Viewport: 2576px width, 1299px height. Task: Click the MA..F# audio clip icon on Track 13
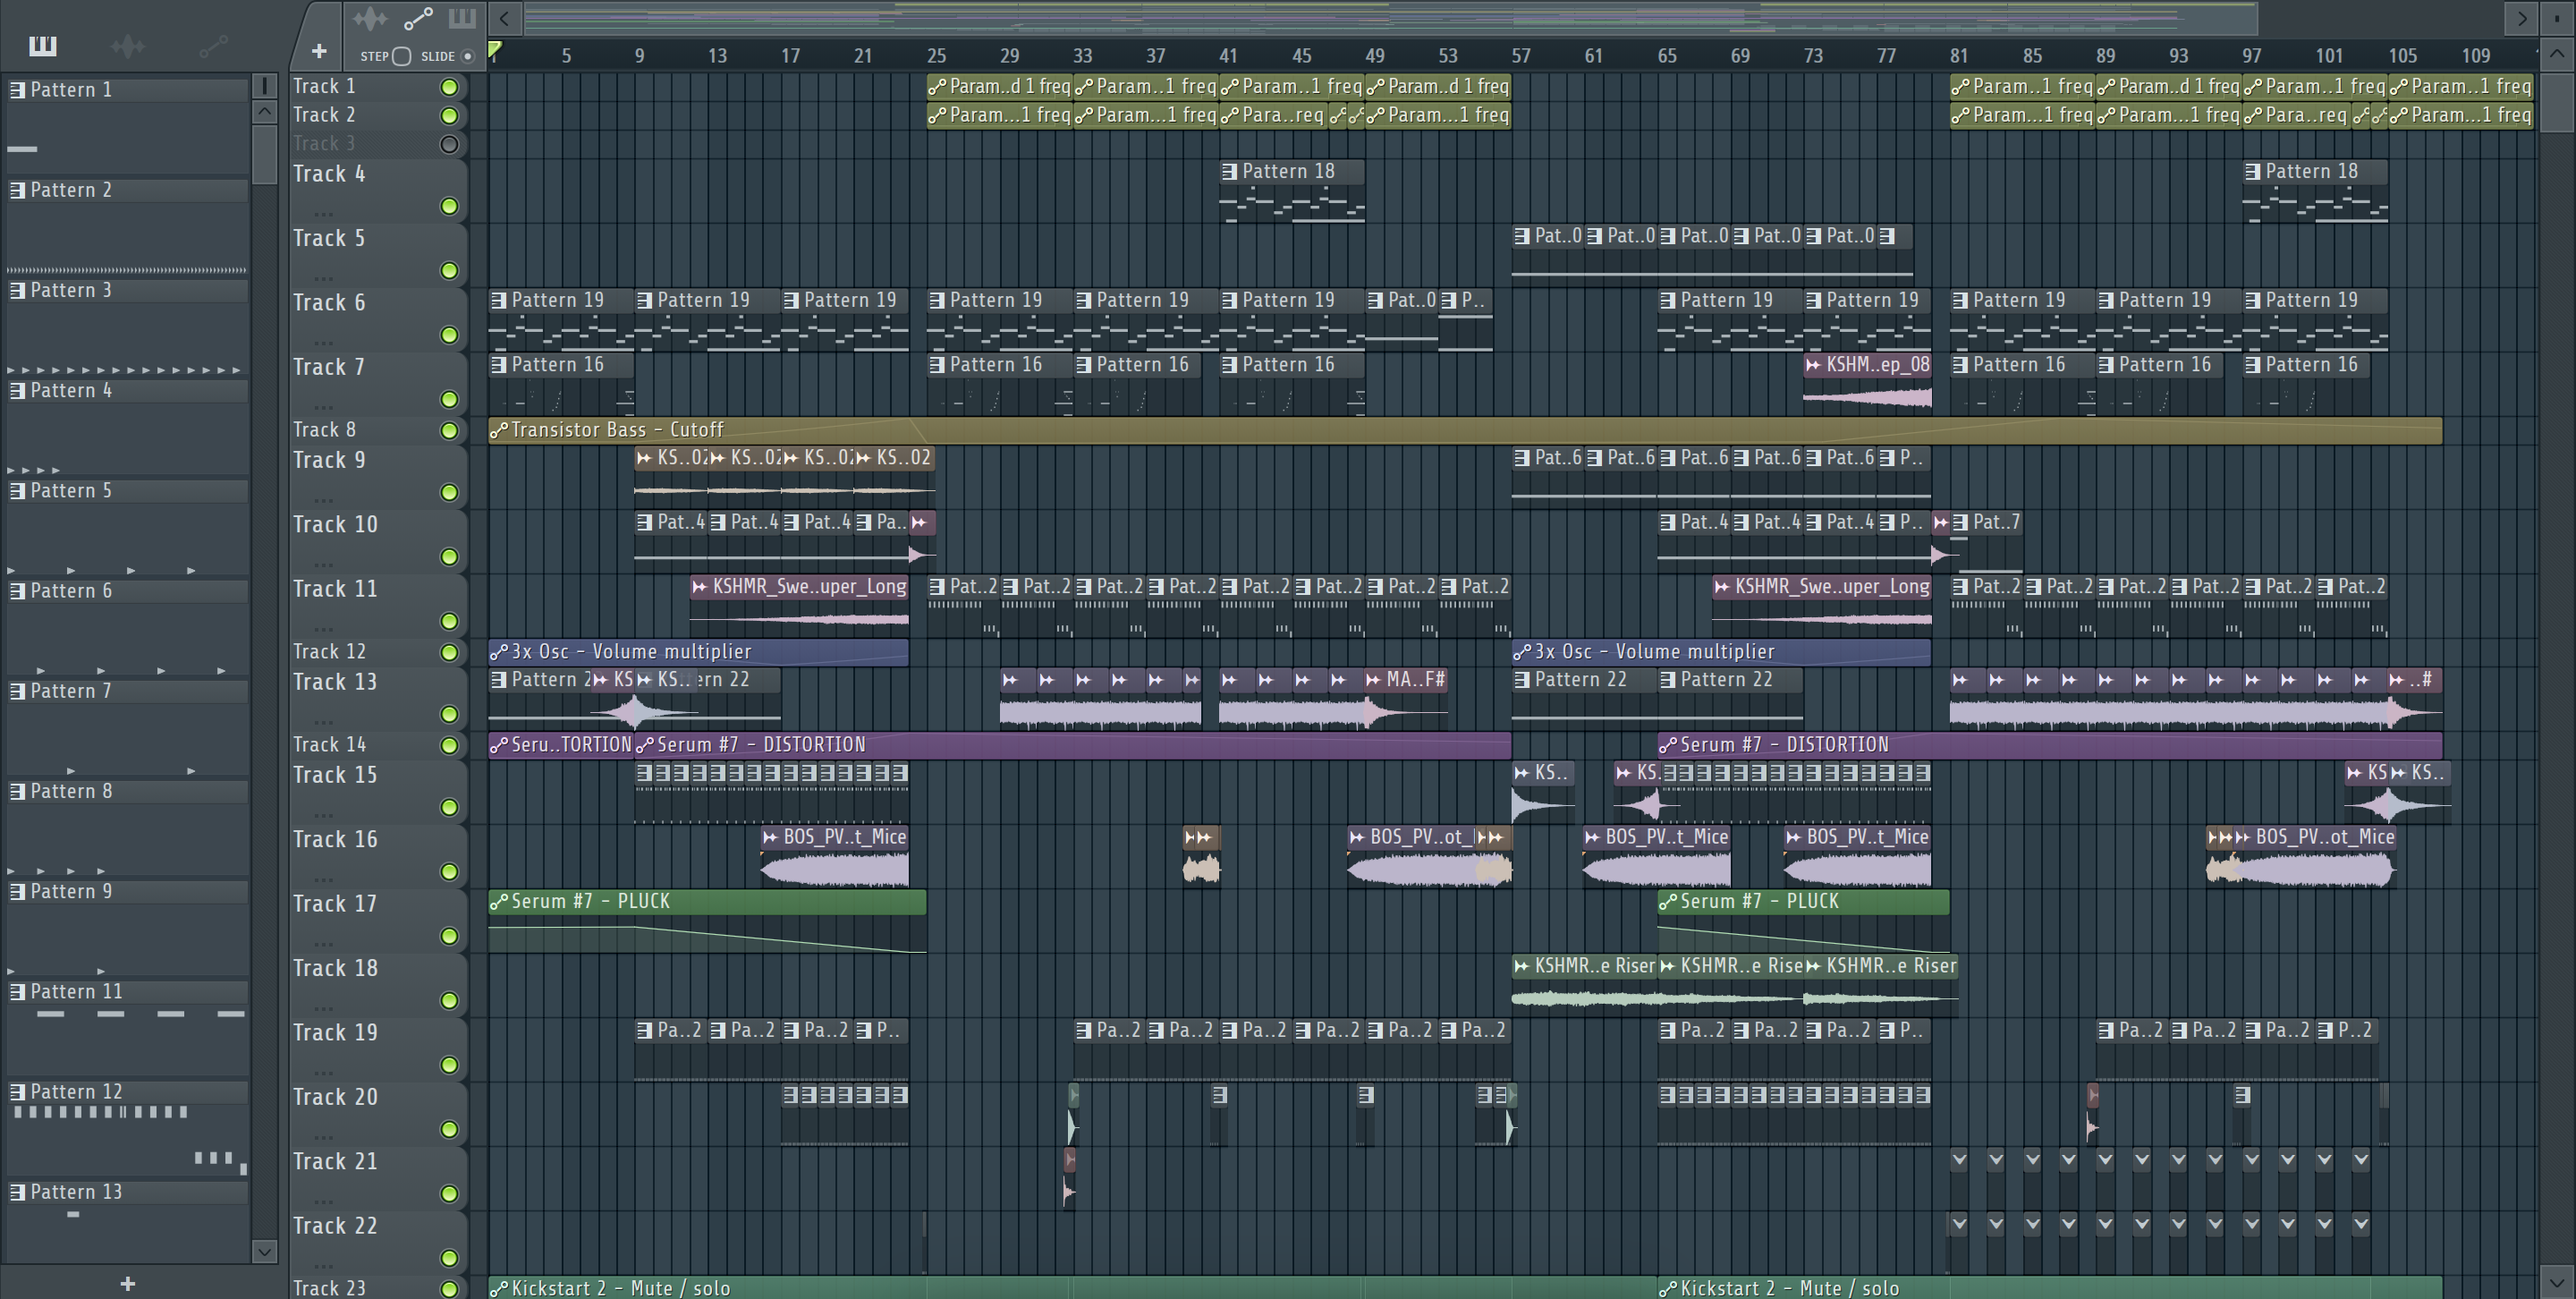(x=1374, y=680)
